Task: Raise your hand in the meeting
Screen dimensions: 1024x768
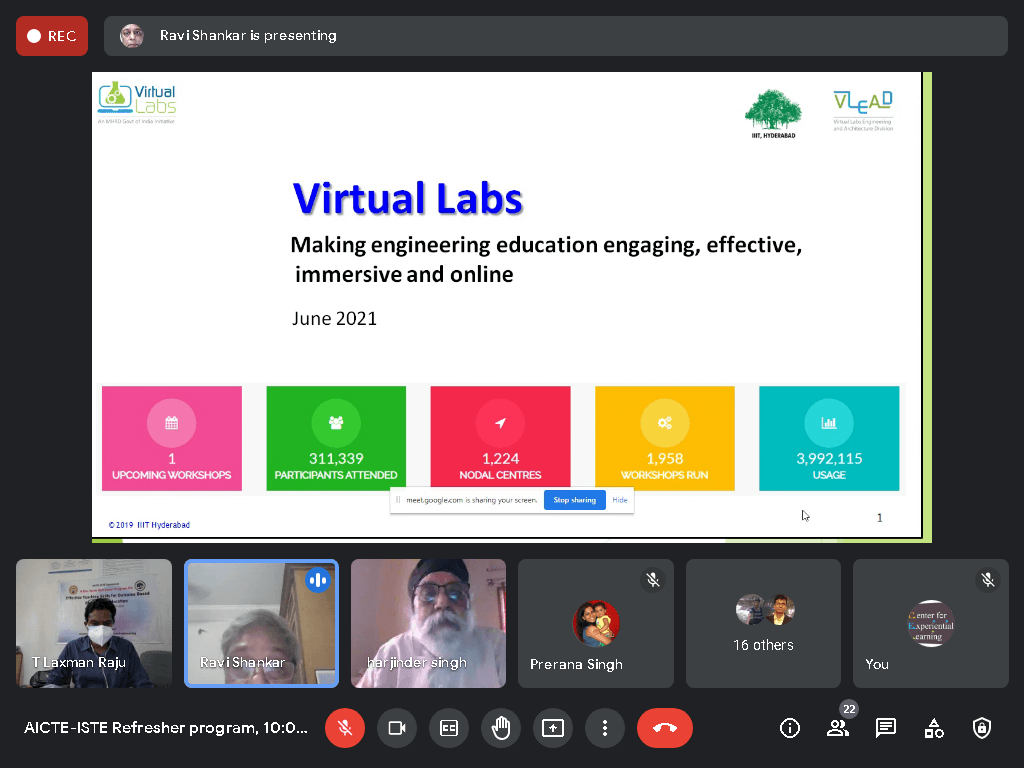Action: point(501,728)
